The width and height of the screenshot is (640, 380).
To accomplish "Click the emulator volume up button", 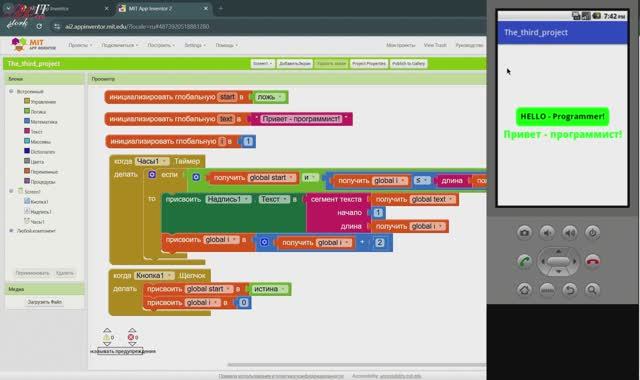I will pyautogui.click(x=570, y=233).
